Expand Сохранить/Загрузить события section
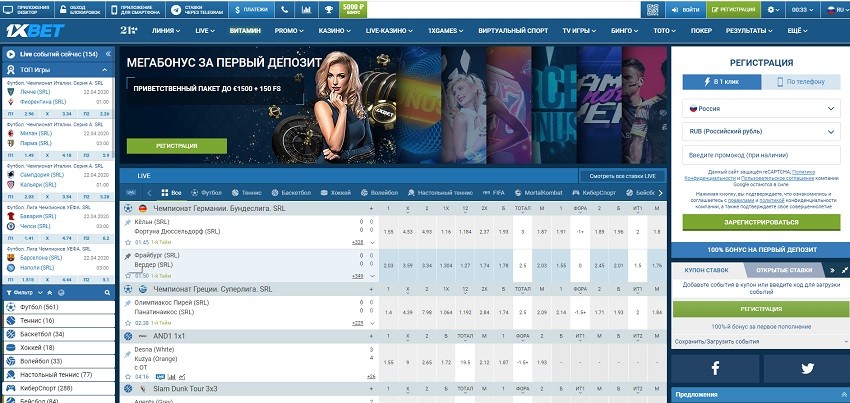This screenshot has width=850, height=403. (x=761, y=342)
